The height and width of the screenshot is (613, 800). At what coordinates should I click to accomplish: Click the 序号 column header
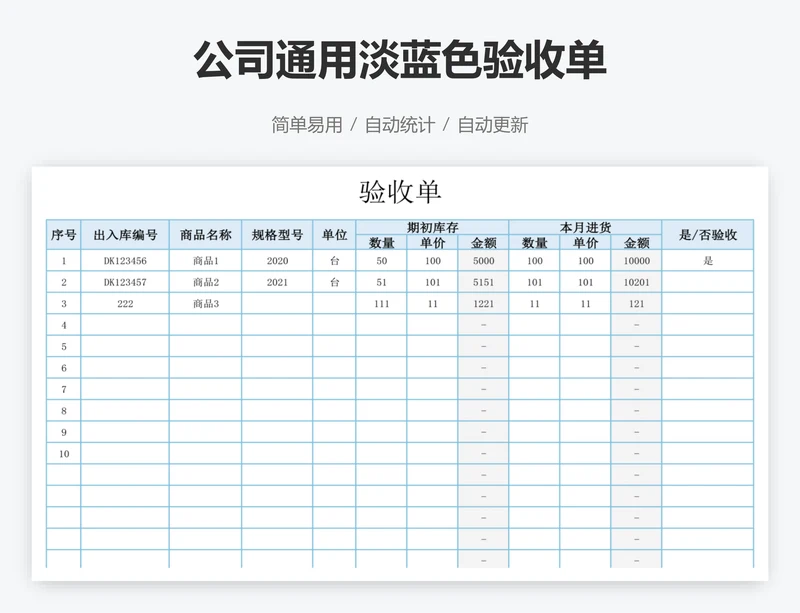pos(64,235)
